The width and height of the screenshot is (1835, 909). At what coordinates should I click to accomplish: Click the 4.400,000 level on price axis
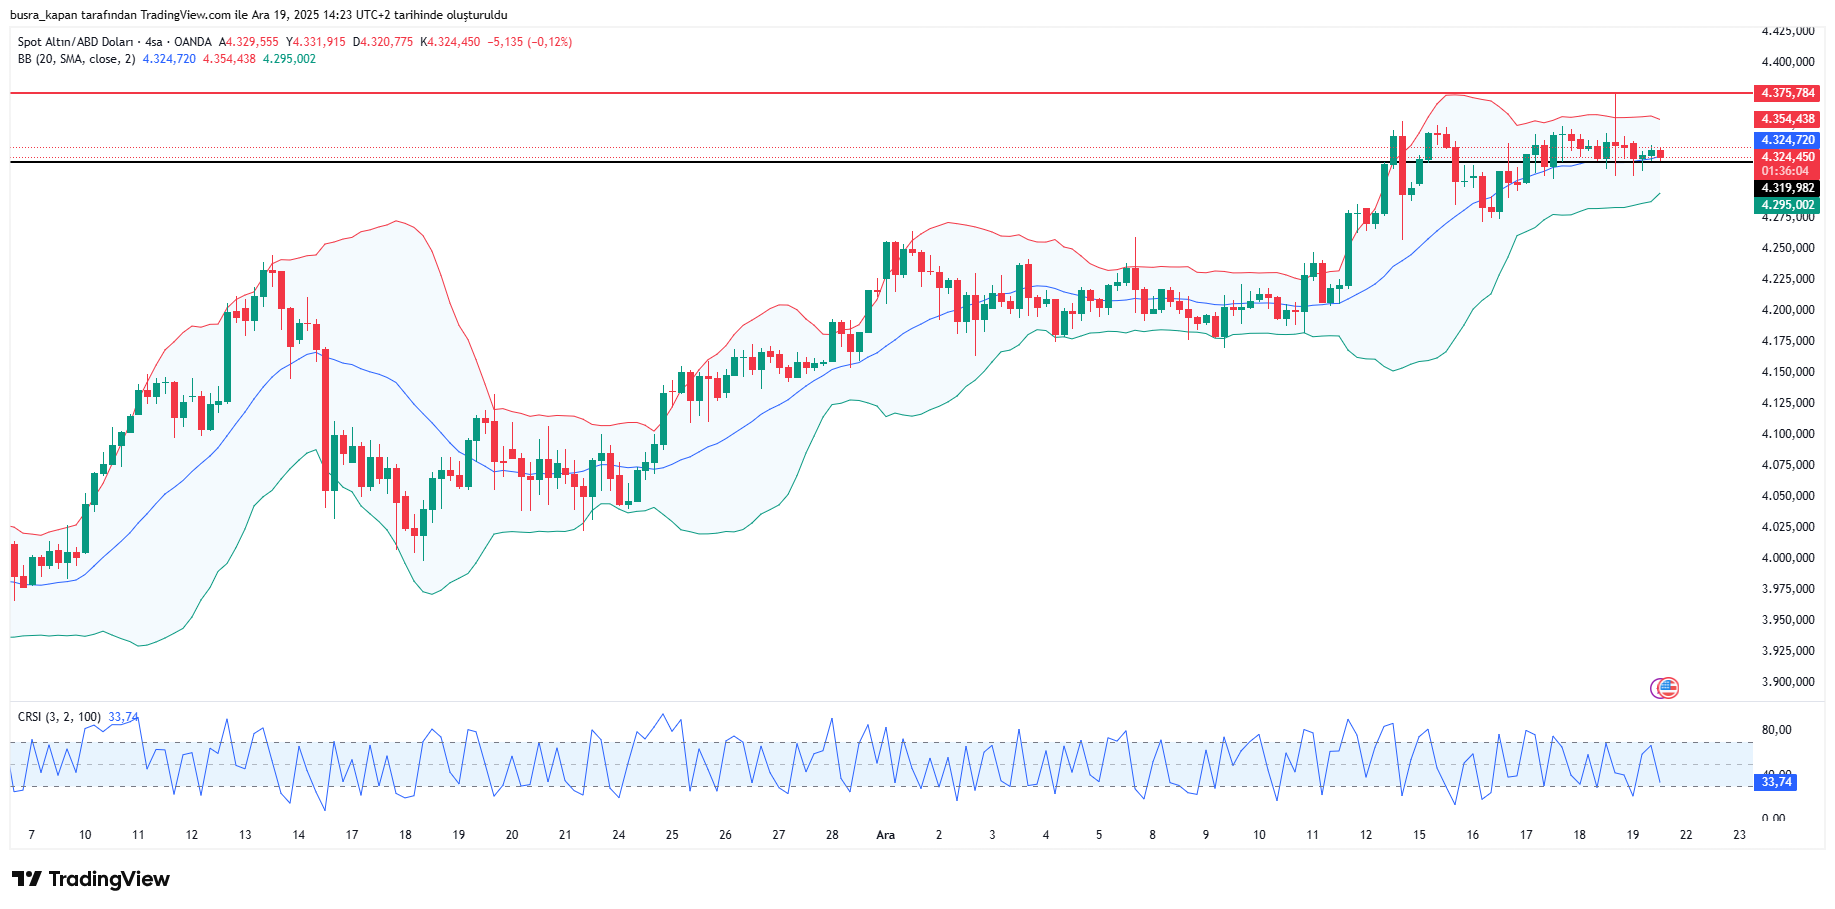[x=1787, y=62]
